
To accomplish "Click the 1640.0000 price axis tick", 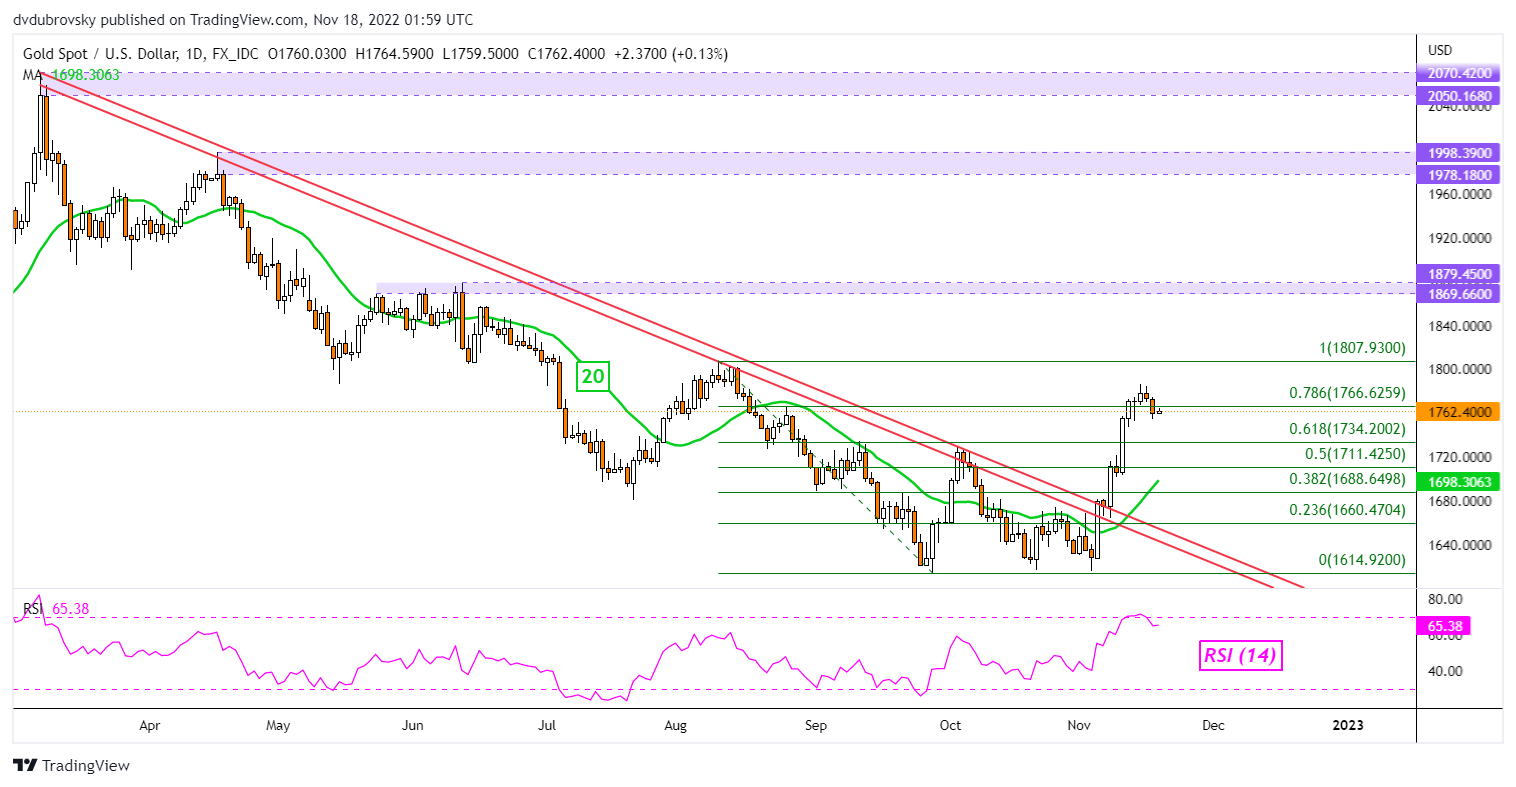I will coord(1459,545).
